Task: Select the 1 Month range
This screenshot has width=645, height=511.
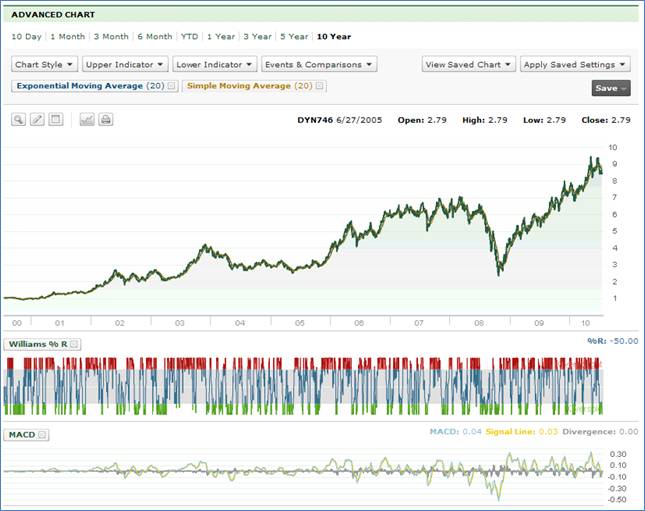Action: (67, 37)
